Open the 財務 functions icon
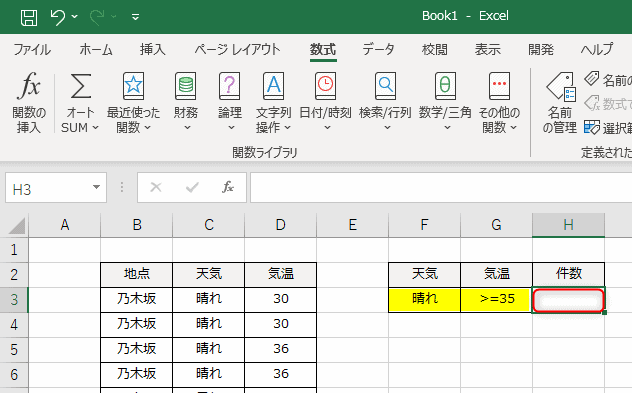The height and width of the screenshot is (393, 632). click(186, 86)
